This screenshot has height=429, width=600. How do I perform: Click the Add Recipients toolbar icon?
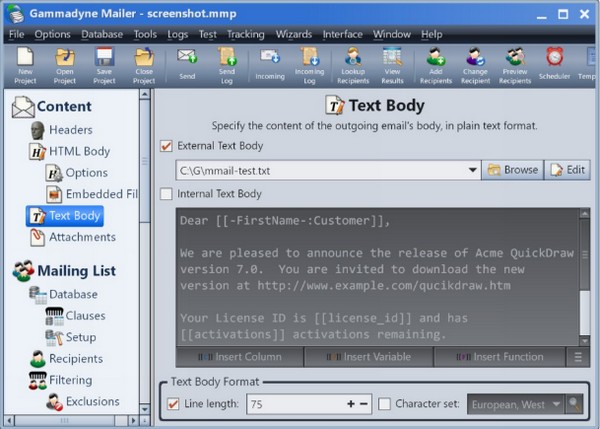(435, 57)
